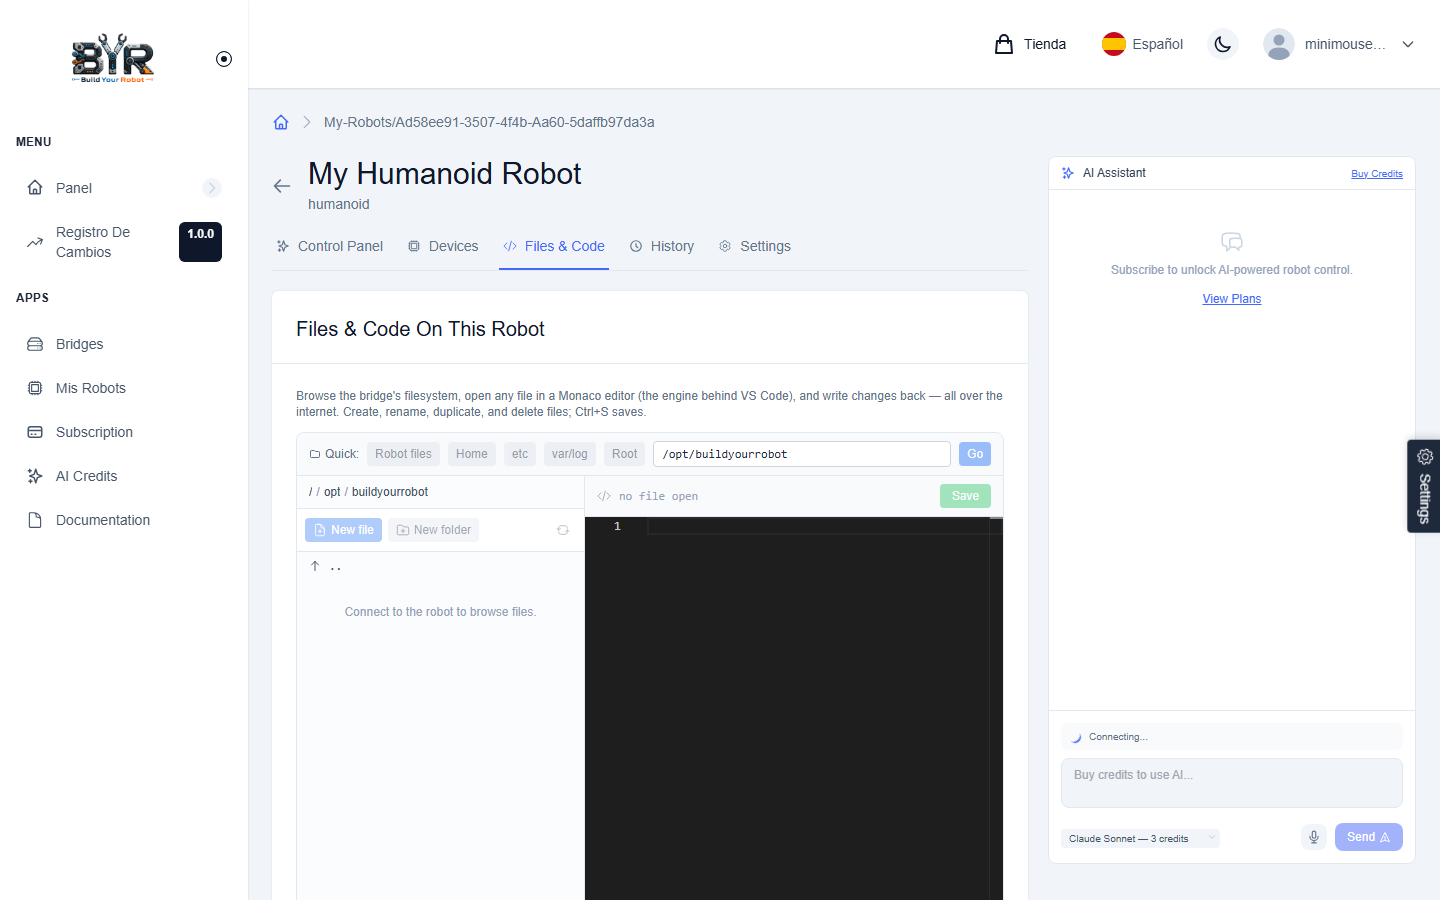The image size is (1440, 900).
Task: Click the Go button
Action: click(x=975, y=454)
